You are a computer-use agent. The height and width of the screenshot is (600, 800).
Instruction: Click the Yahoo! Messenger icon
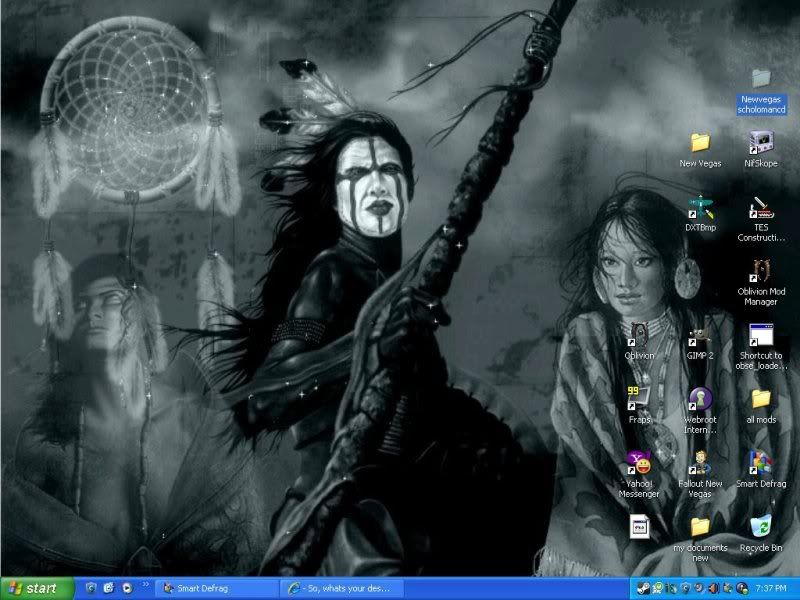tap(639, 463)
